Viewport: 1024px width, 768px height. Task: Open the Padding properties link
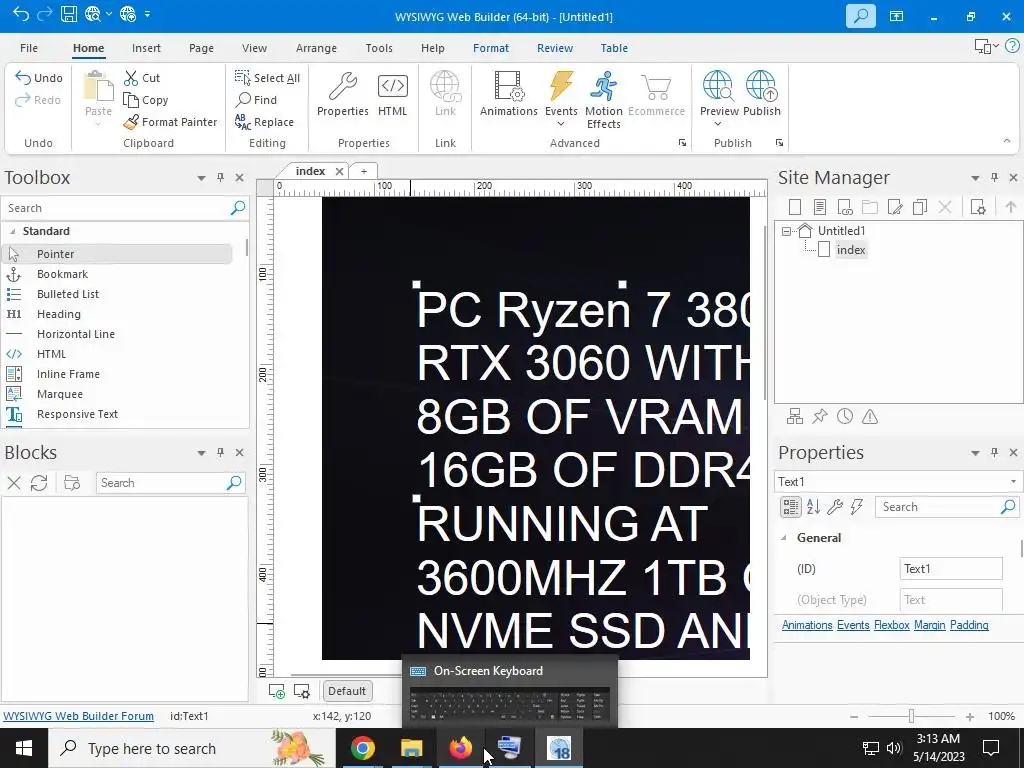pos(969,625)
